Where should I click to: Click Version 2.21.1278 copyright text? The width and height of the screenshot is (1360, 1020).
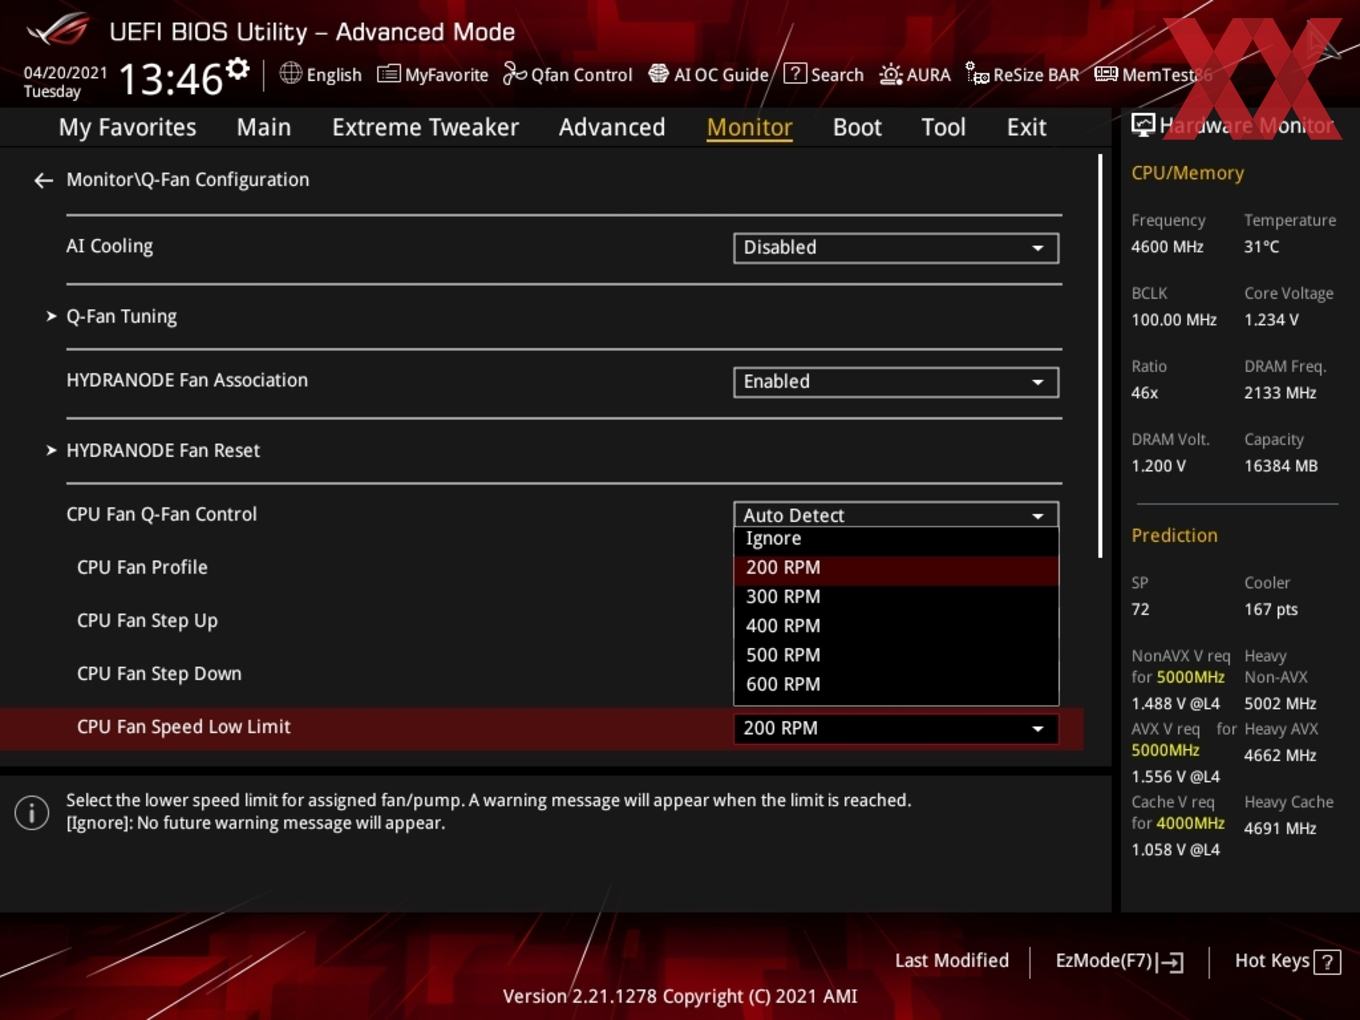tap(680, 997)
